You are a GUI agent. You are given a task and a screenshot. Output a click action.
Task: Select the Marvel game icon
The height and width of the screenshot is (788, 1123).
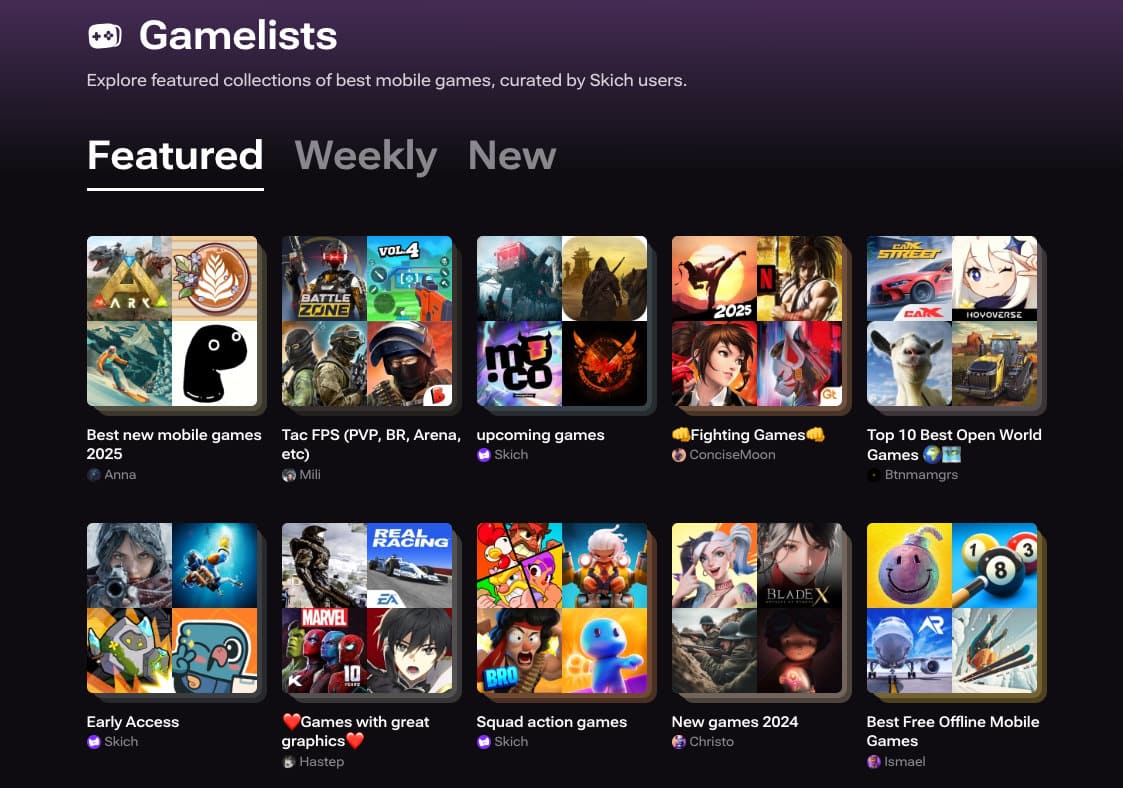click(x=324, y=650)
